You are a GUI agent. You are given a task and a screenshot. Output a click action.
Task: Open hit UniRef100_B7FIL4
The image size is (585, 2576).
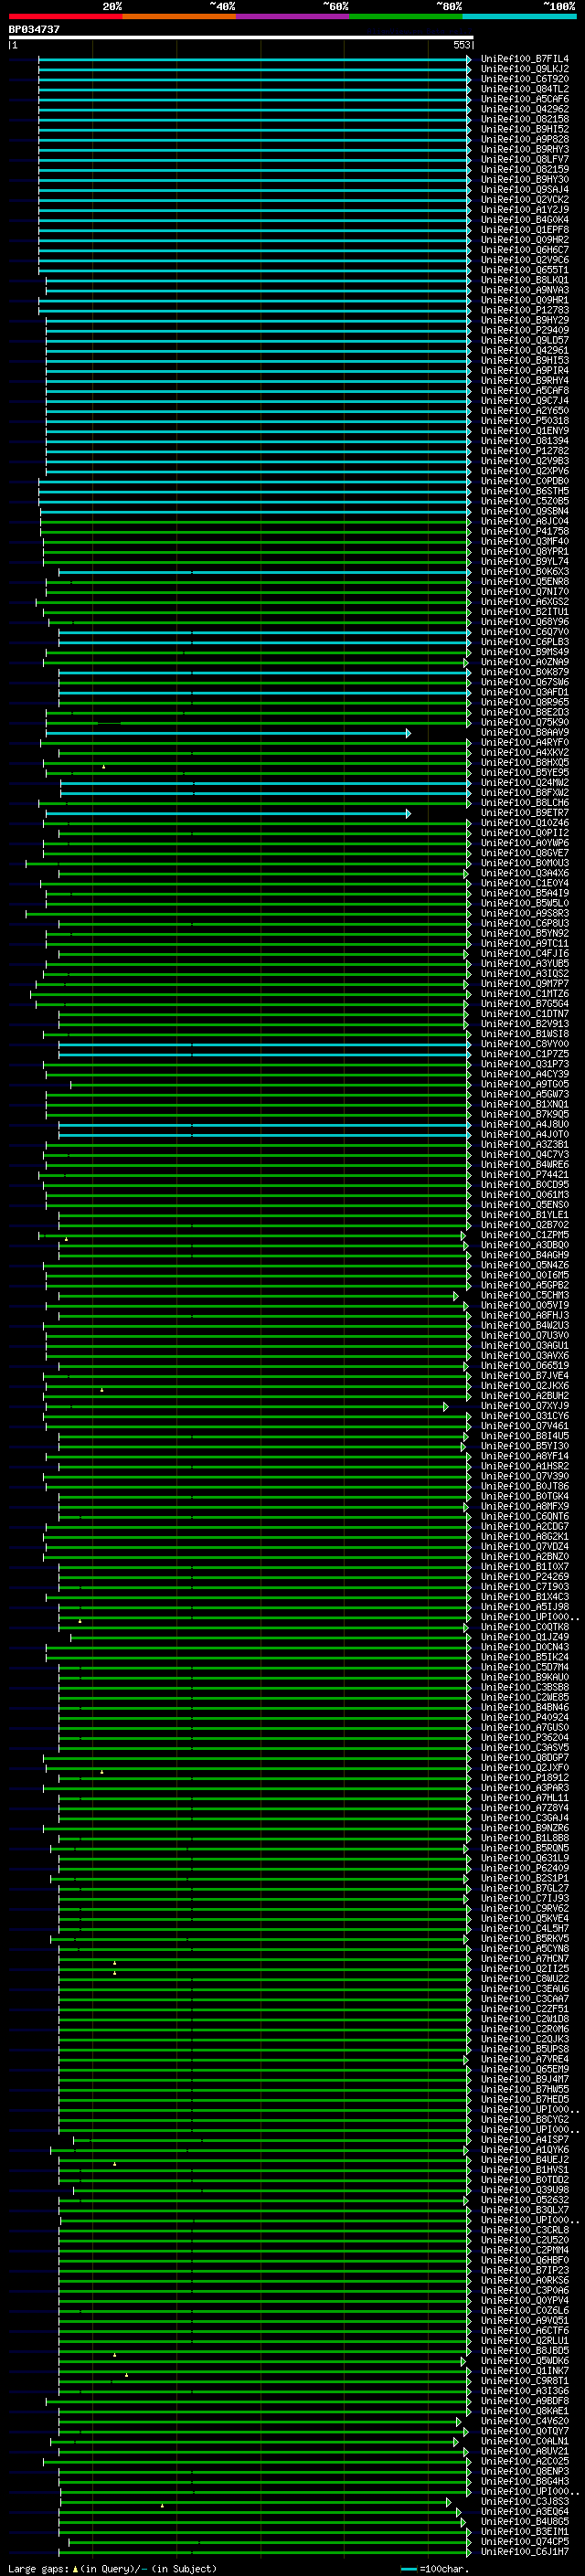coord(525,59)
